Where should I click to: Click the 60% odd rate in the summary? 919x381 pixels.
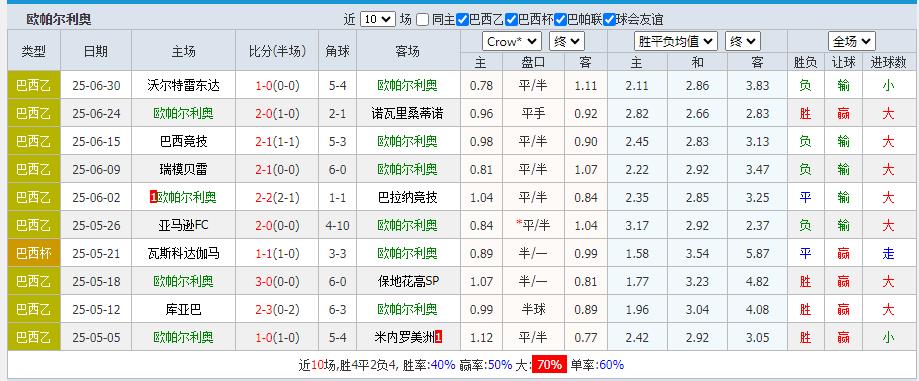click(612, 365)
